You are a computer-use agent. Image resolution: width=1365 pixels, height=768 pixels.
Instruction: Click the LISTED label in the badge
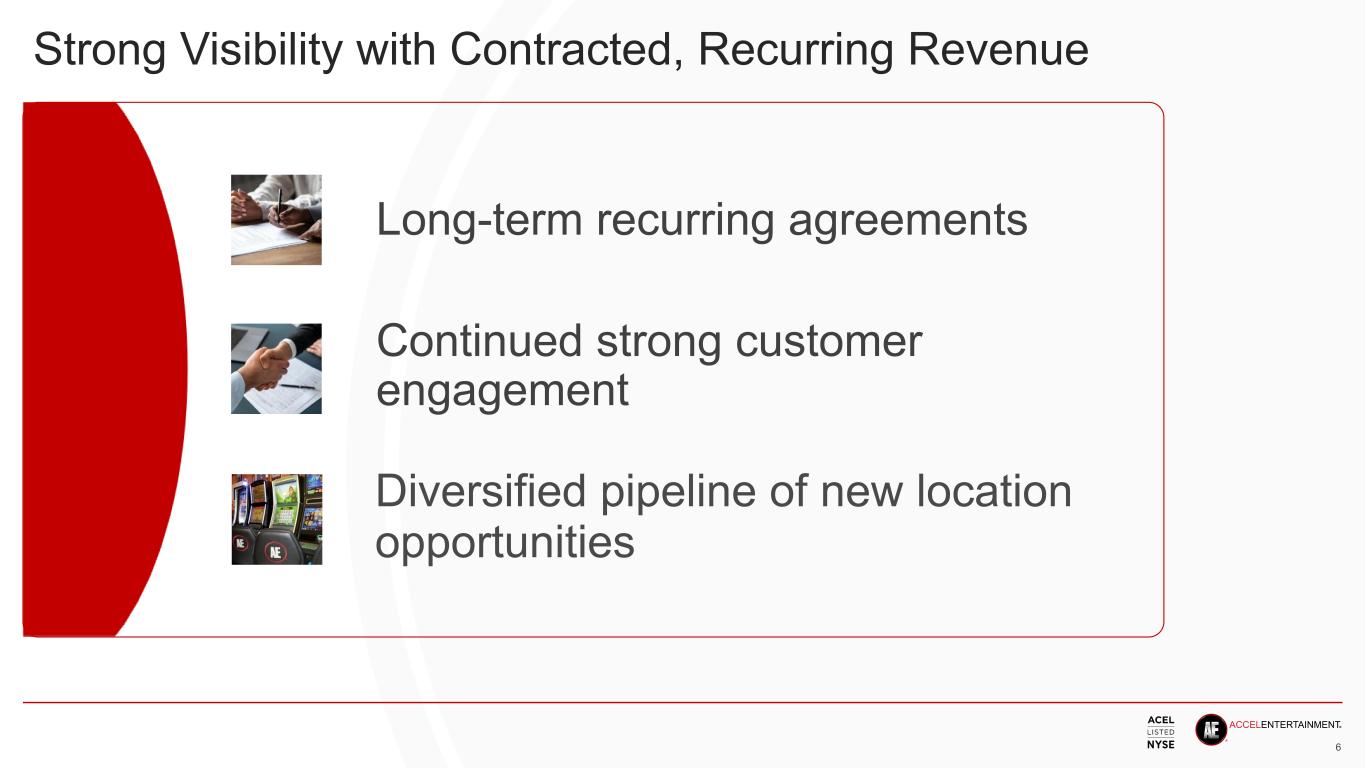pos(1161,732)
